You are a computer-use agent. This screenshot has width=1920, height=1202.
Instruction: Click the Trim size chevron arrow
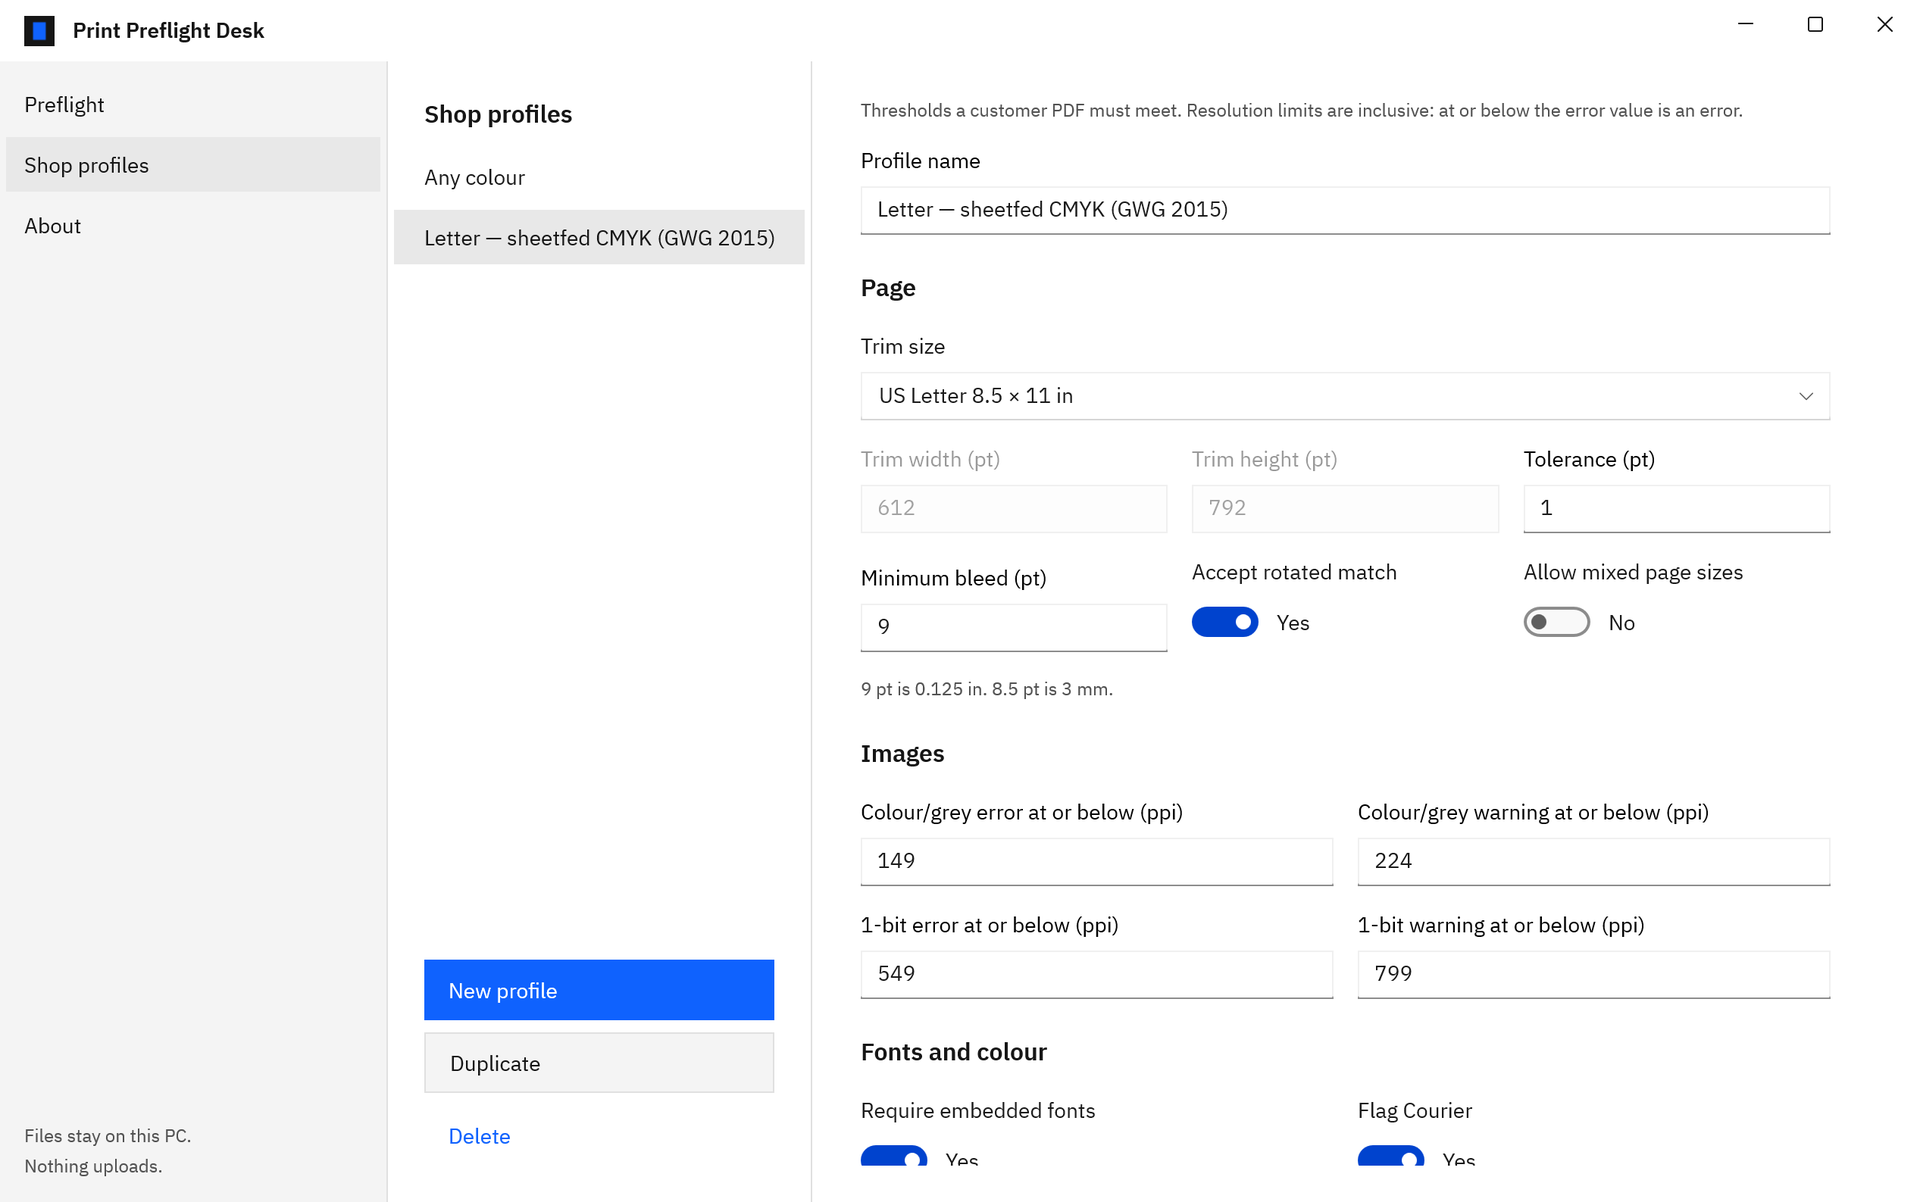(x=1806, y=396)
